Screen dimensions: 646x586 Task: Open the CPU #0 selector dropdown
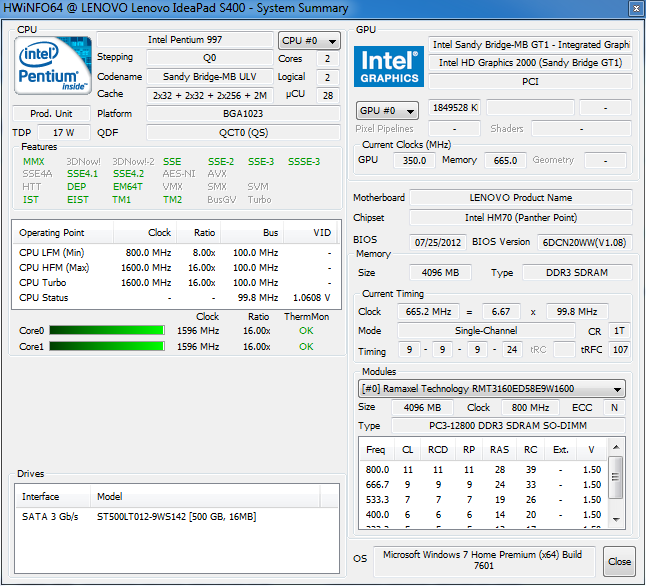coord(309,41)
